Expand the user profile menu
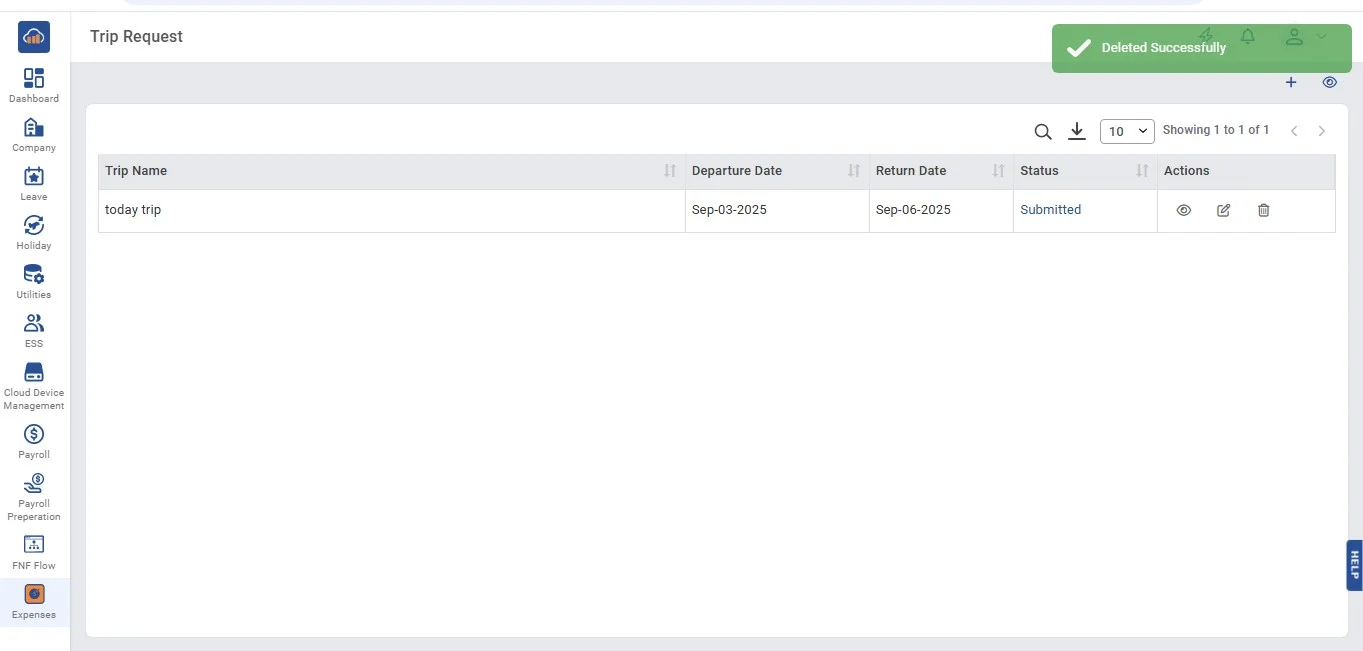Image resolution: width=1363 pixels, height=651 pixels. tap(1303, 37)
